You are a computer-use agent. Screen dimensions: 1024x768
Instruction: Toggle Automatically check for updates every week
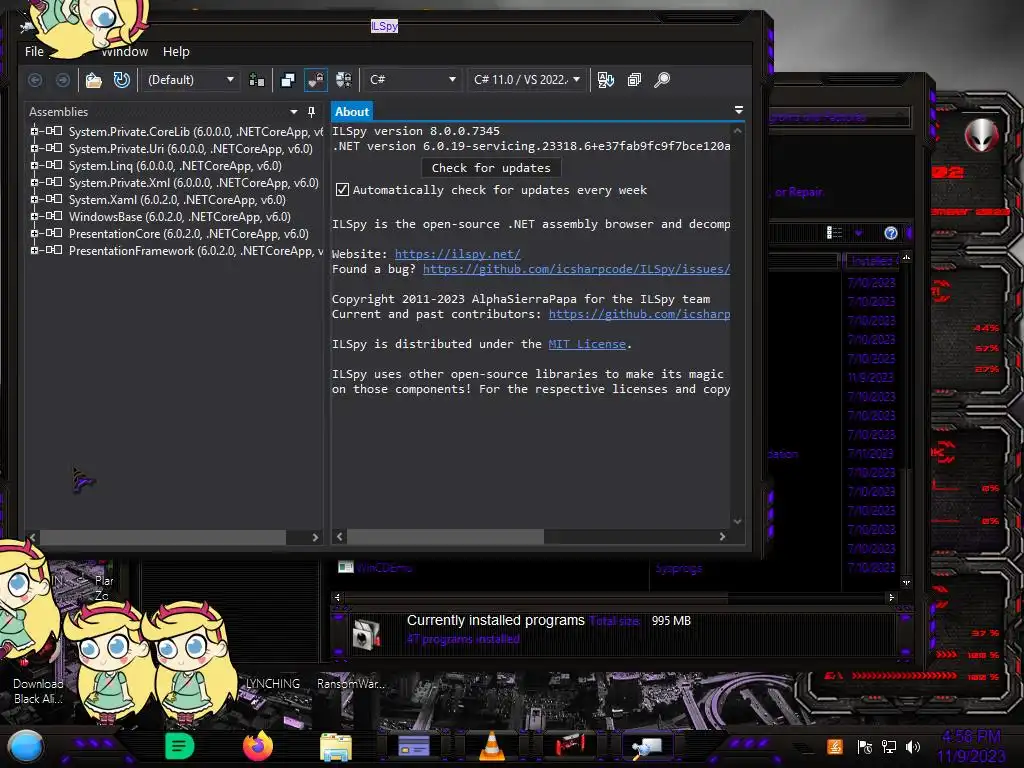(x=342, y=190)
